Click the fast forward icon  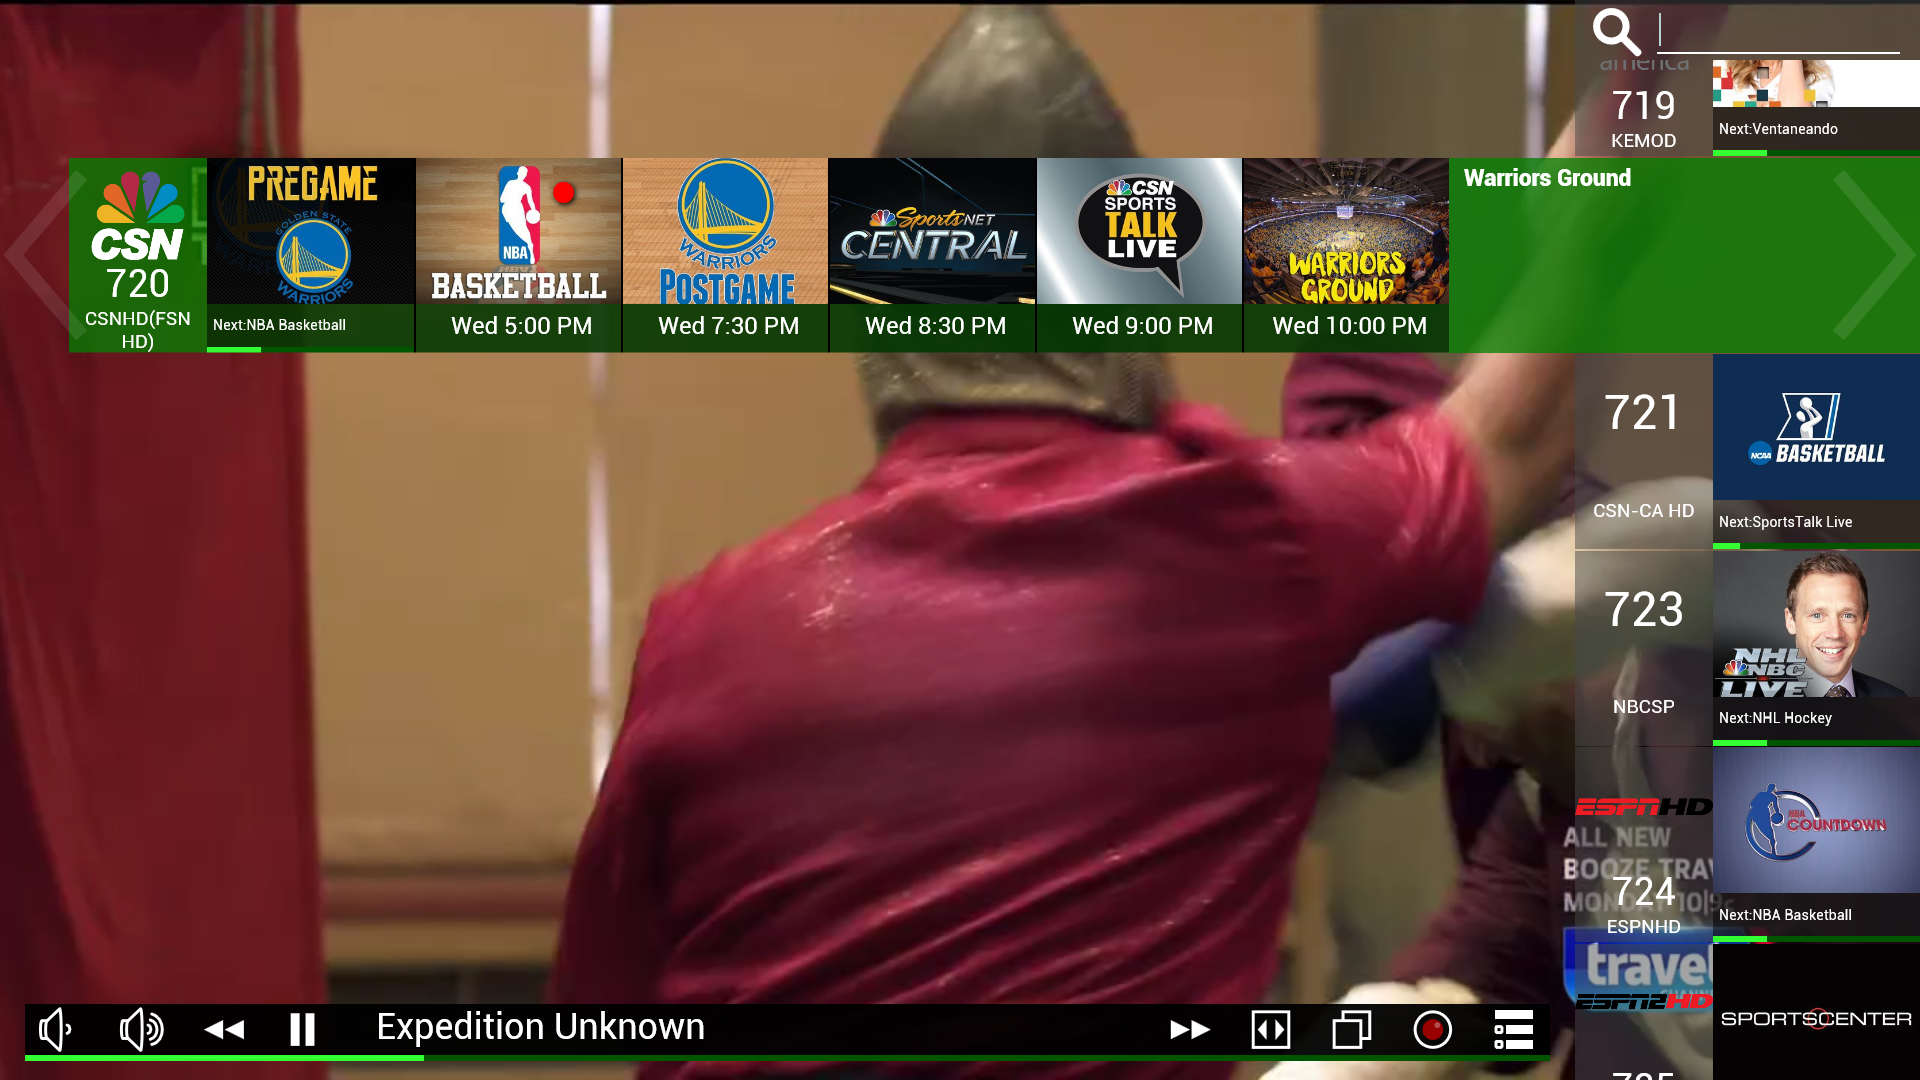[1190, 1028]
